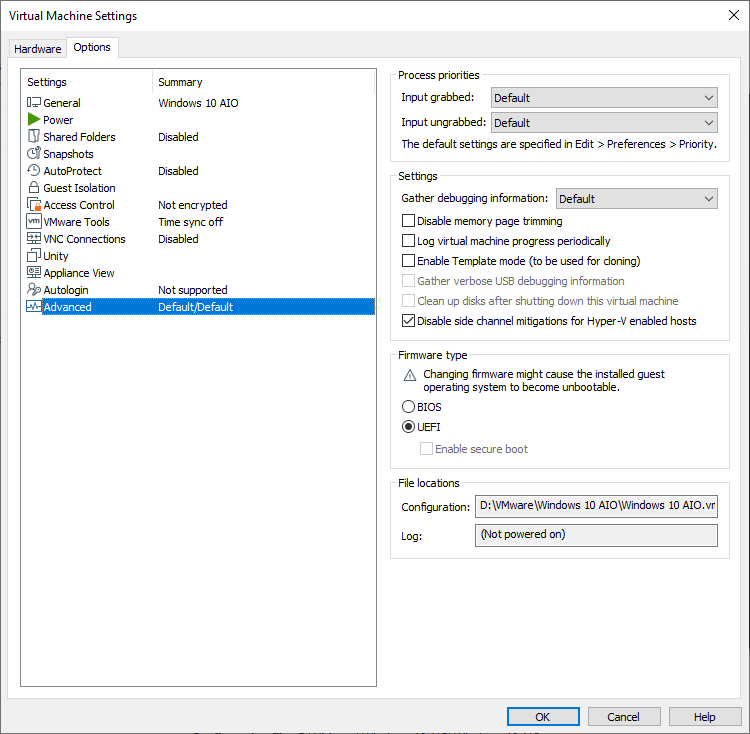Open Gather debugging information dropdown
750x734 pixels.
[x=637, y=199]
